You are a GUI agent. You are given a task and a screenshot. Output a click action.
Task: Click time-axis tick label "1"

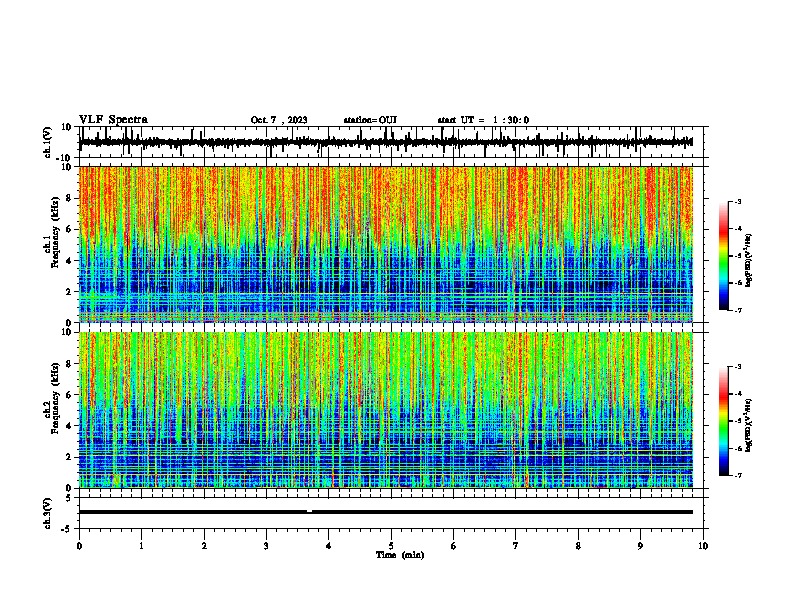tap(142, 546)
